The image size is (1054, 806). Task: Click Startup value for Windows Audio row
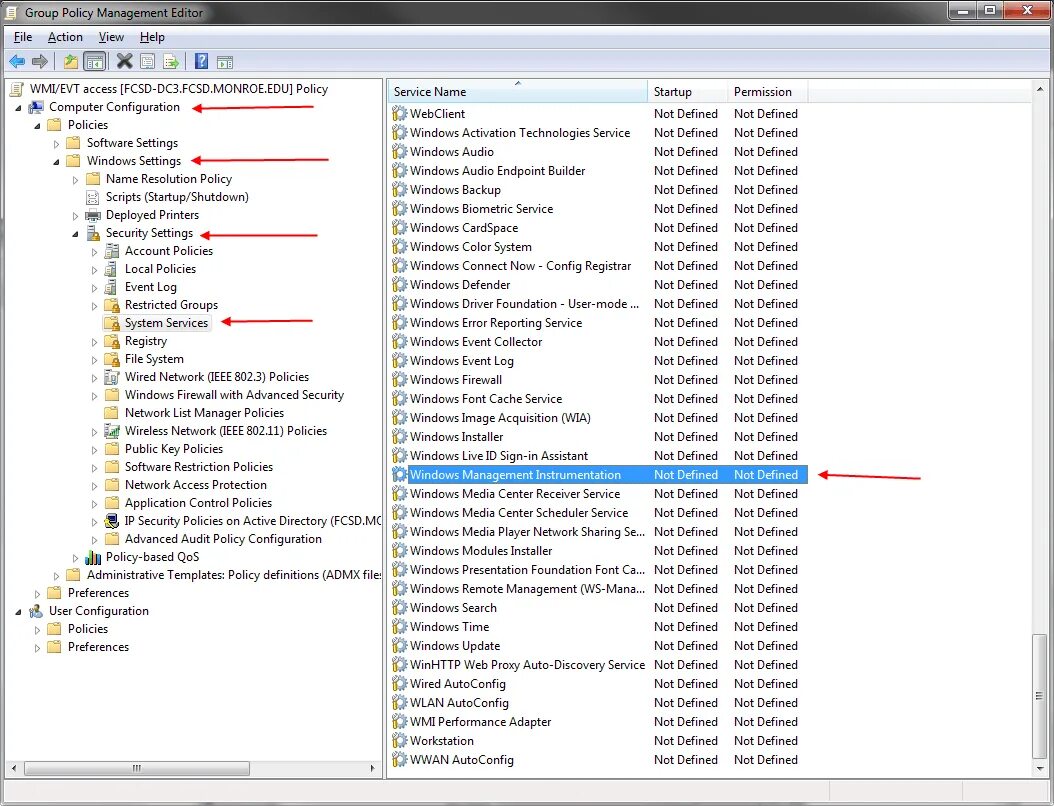point(686,152)
